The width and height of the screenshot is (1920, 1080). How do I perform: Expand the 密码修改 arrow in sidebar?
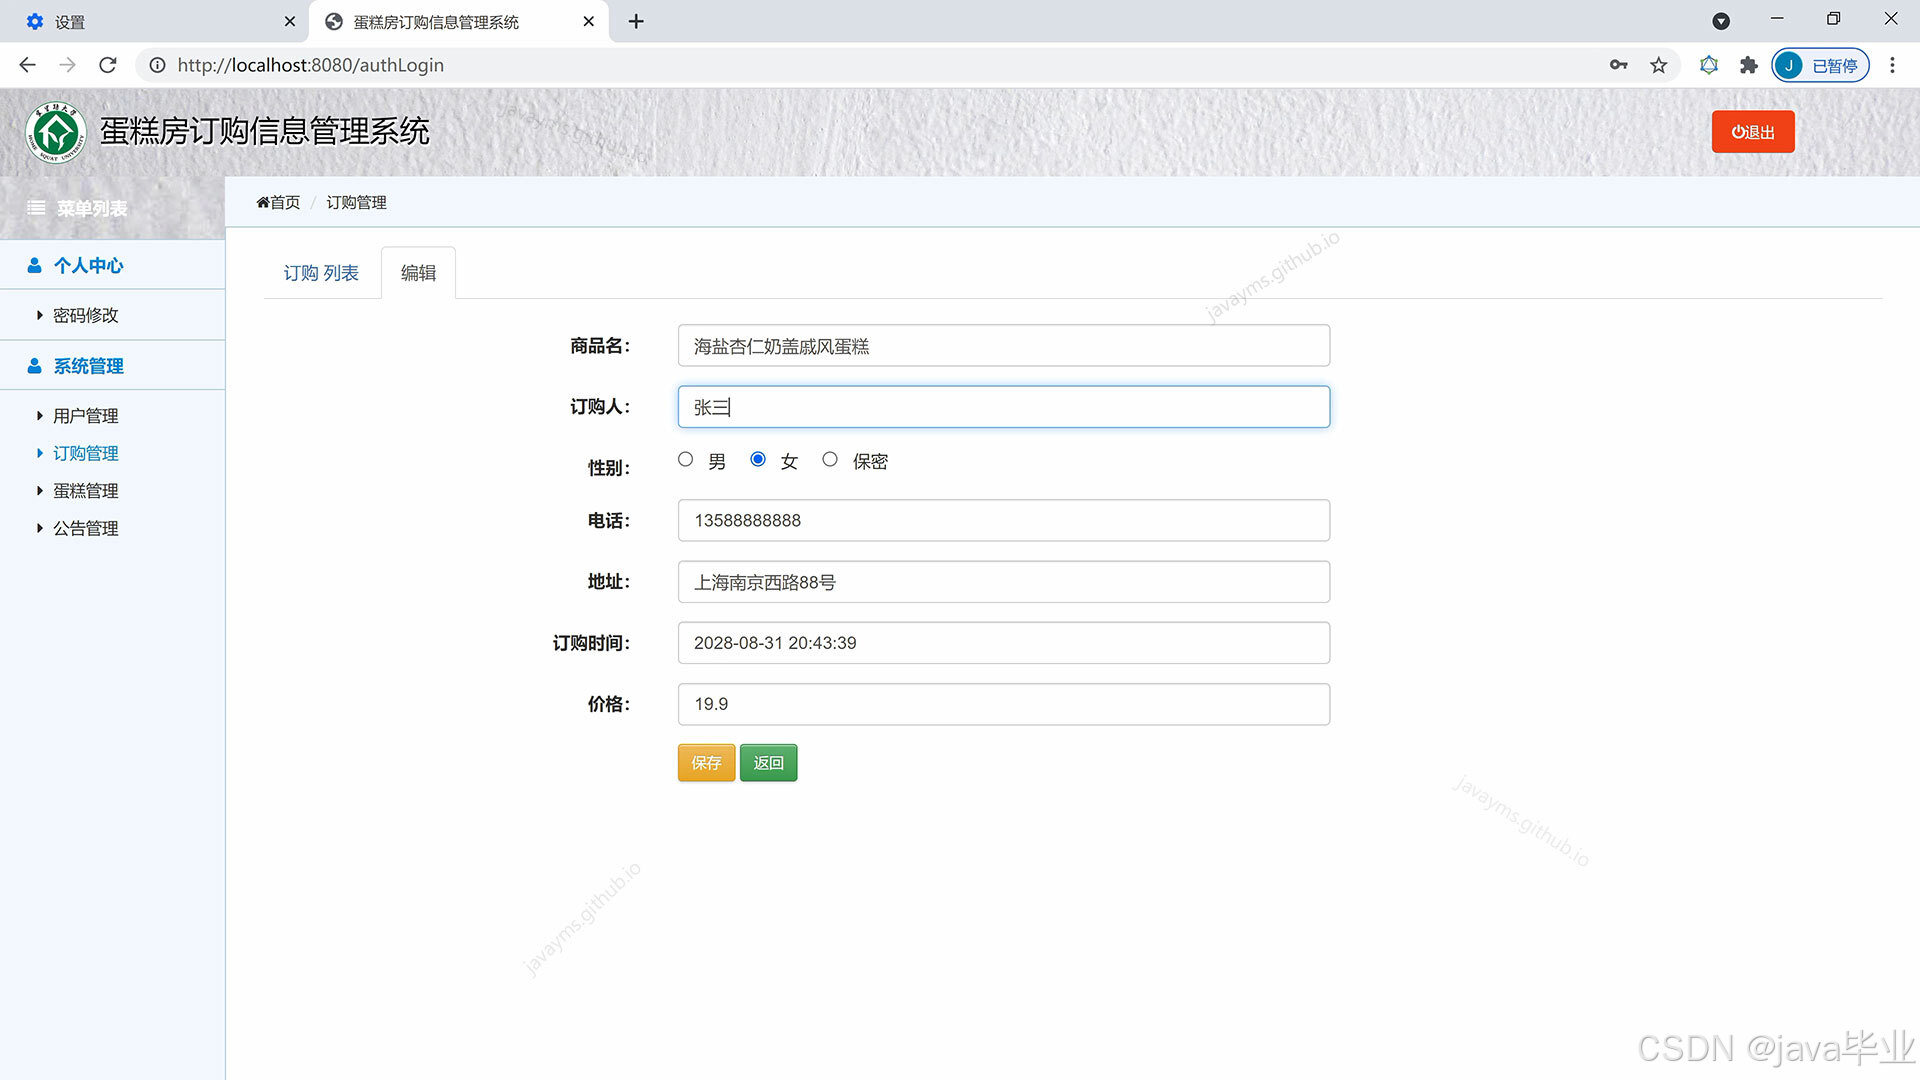click(39, 315)
